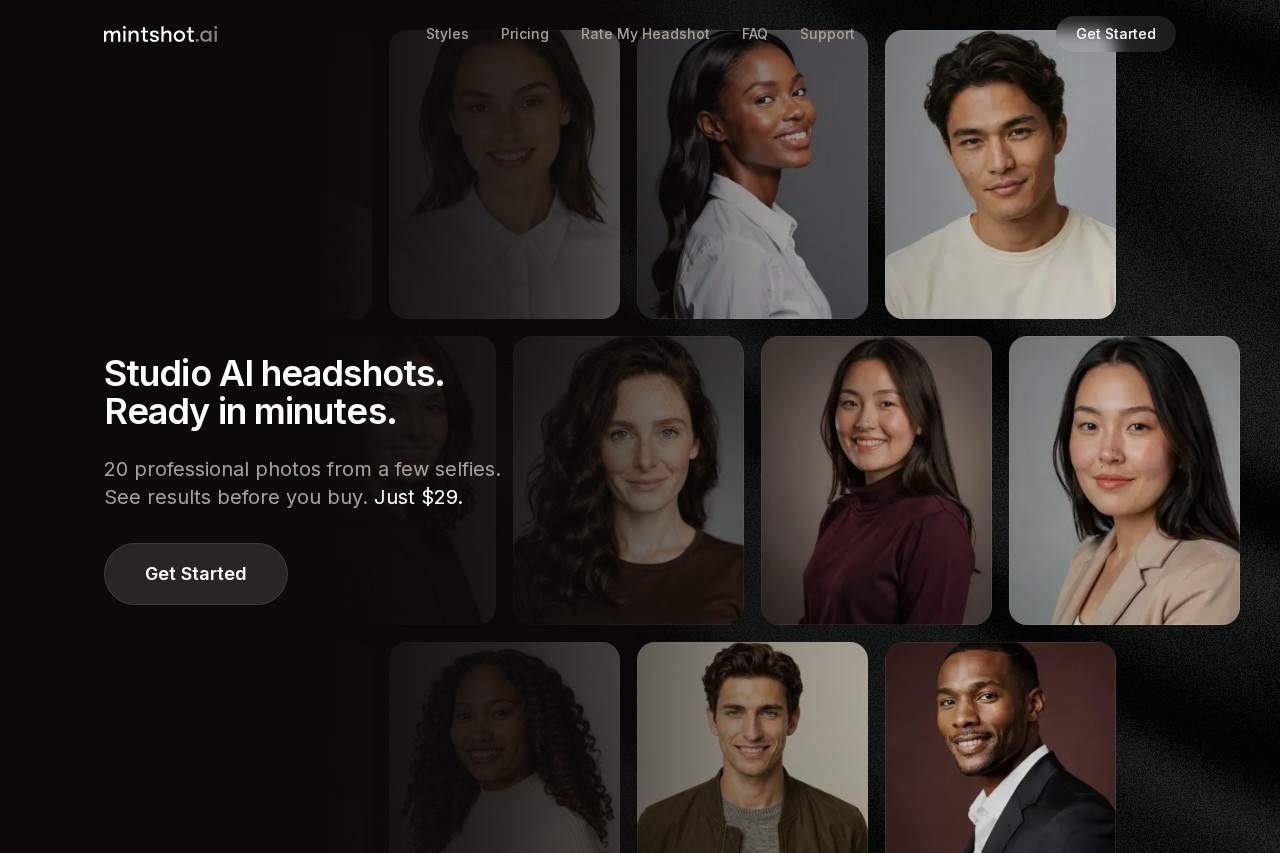Select headshot of curly-haired woman with freckles

coord(628,480)
